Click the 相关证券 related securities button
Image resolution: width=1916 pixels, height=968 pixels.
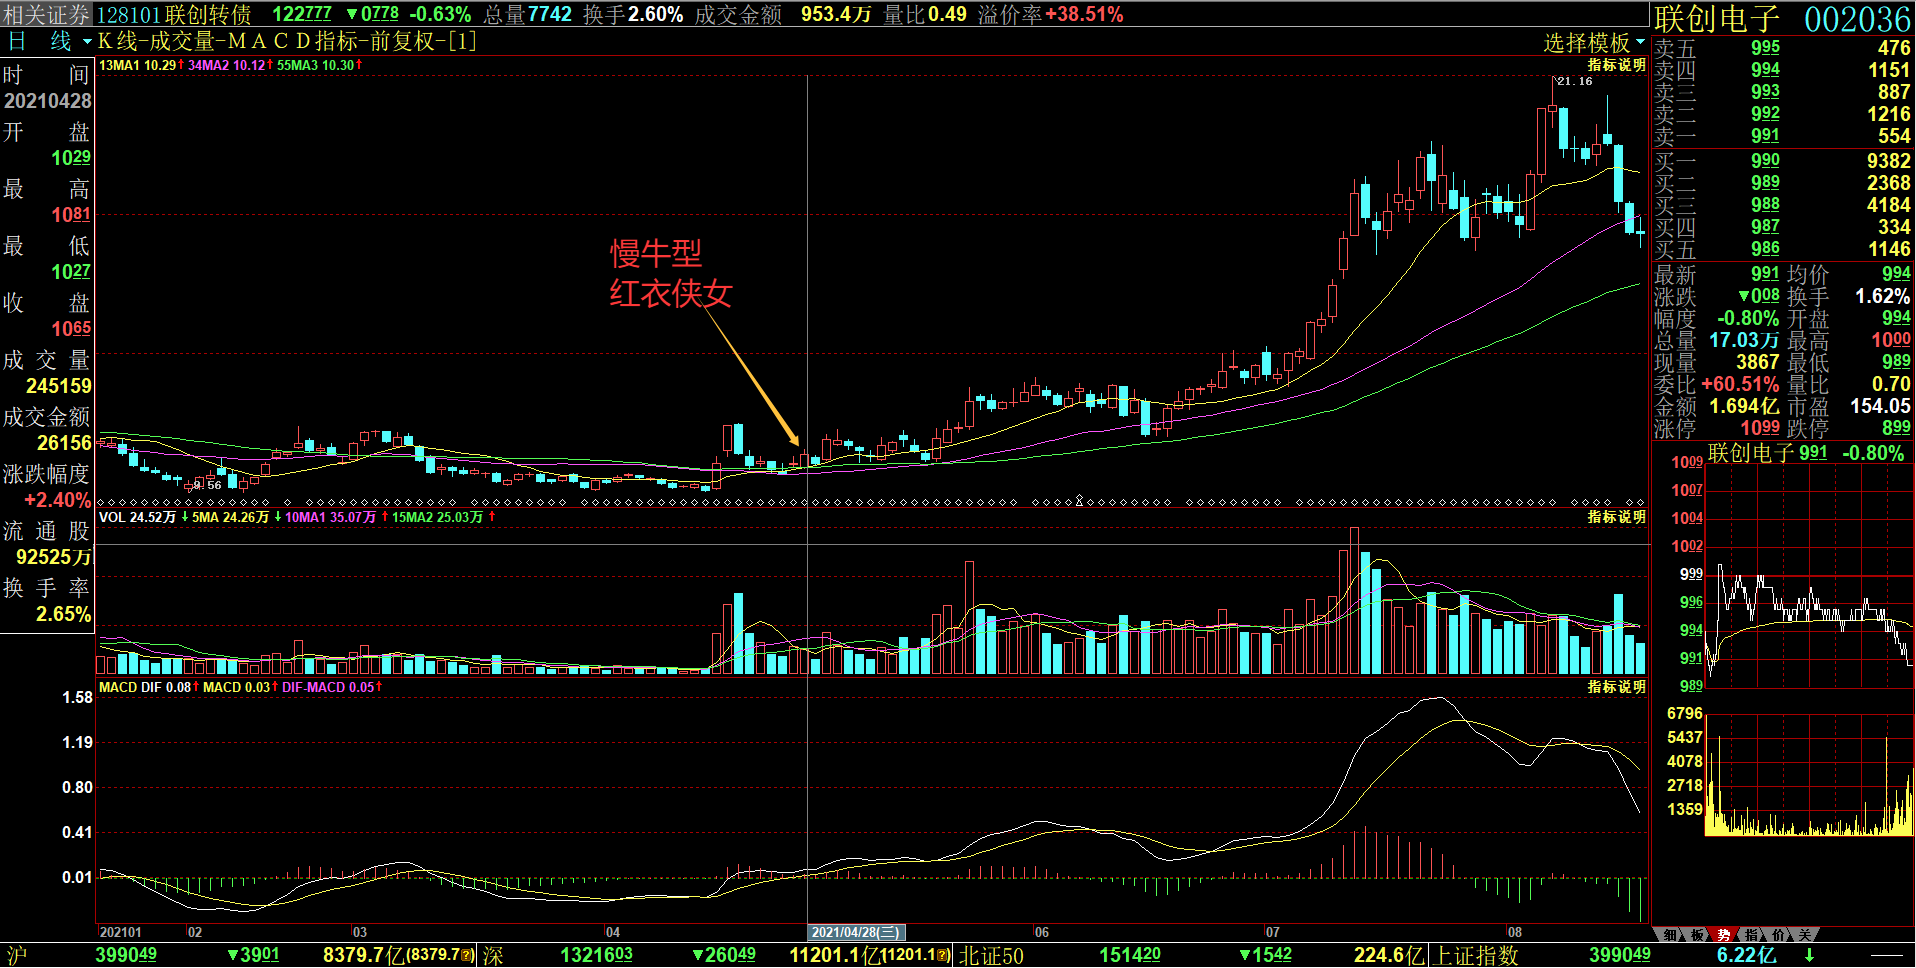pos(46,14)
